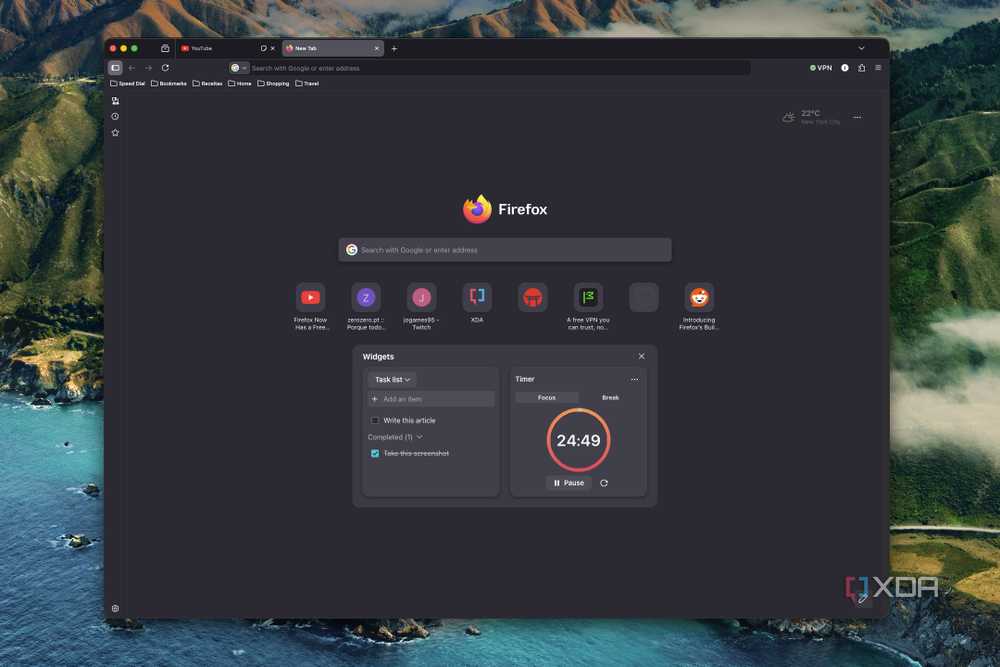The width and height of the screenshot is (1000, 667).
Task: Open the Travel bookmarks folder
Action: click(x=307, y=84)
